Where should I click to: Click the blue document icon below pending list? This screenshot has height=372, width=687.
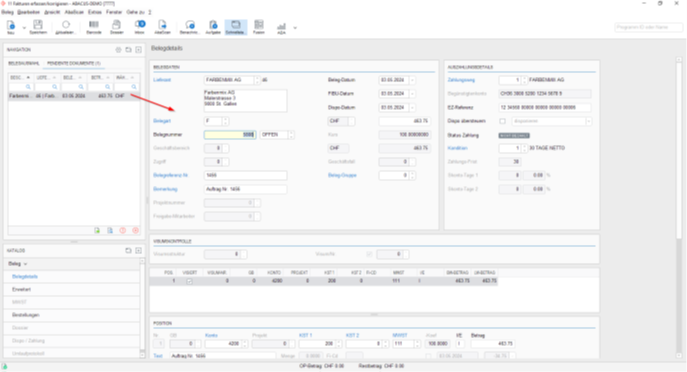pos(110,230)
